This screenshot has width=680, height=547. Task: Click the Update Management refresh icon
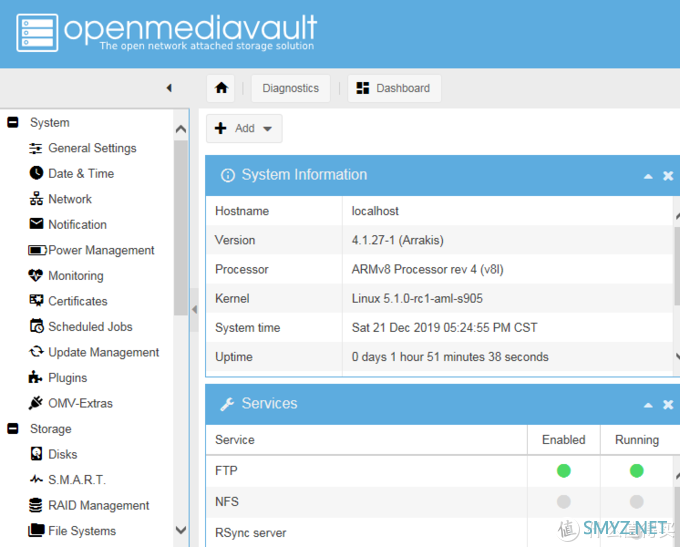[36, 351]
